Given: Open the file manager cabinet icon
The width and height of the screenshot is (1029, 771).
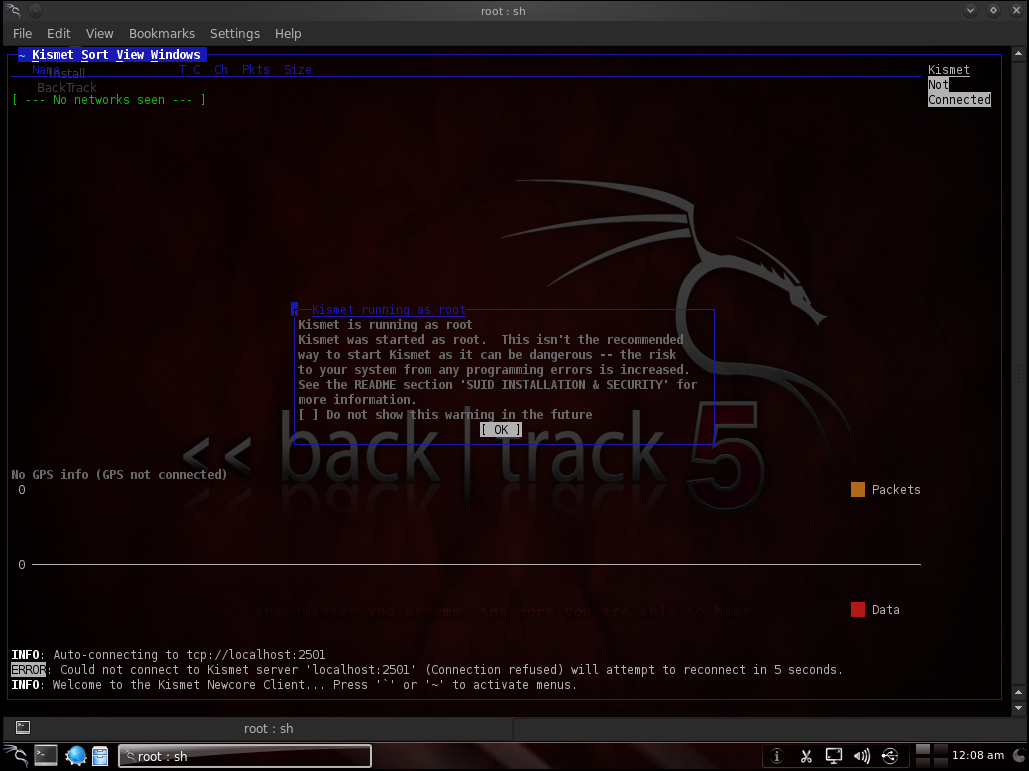Looking at the screenshot, I should [100, 756].
